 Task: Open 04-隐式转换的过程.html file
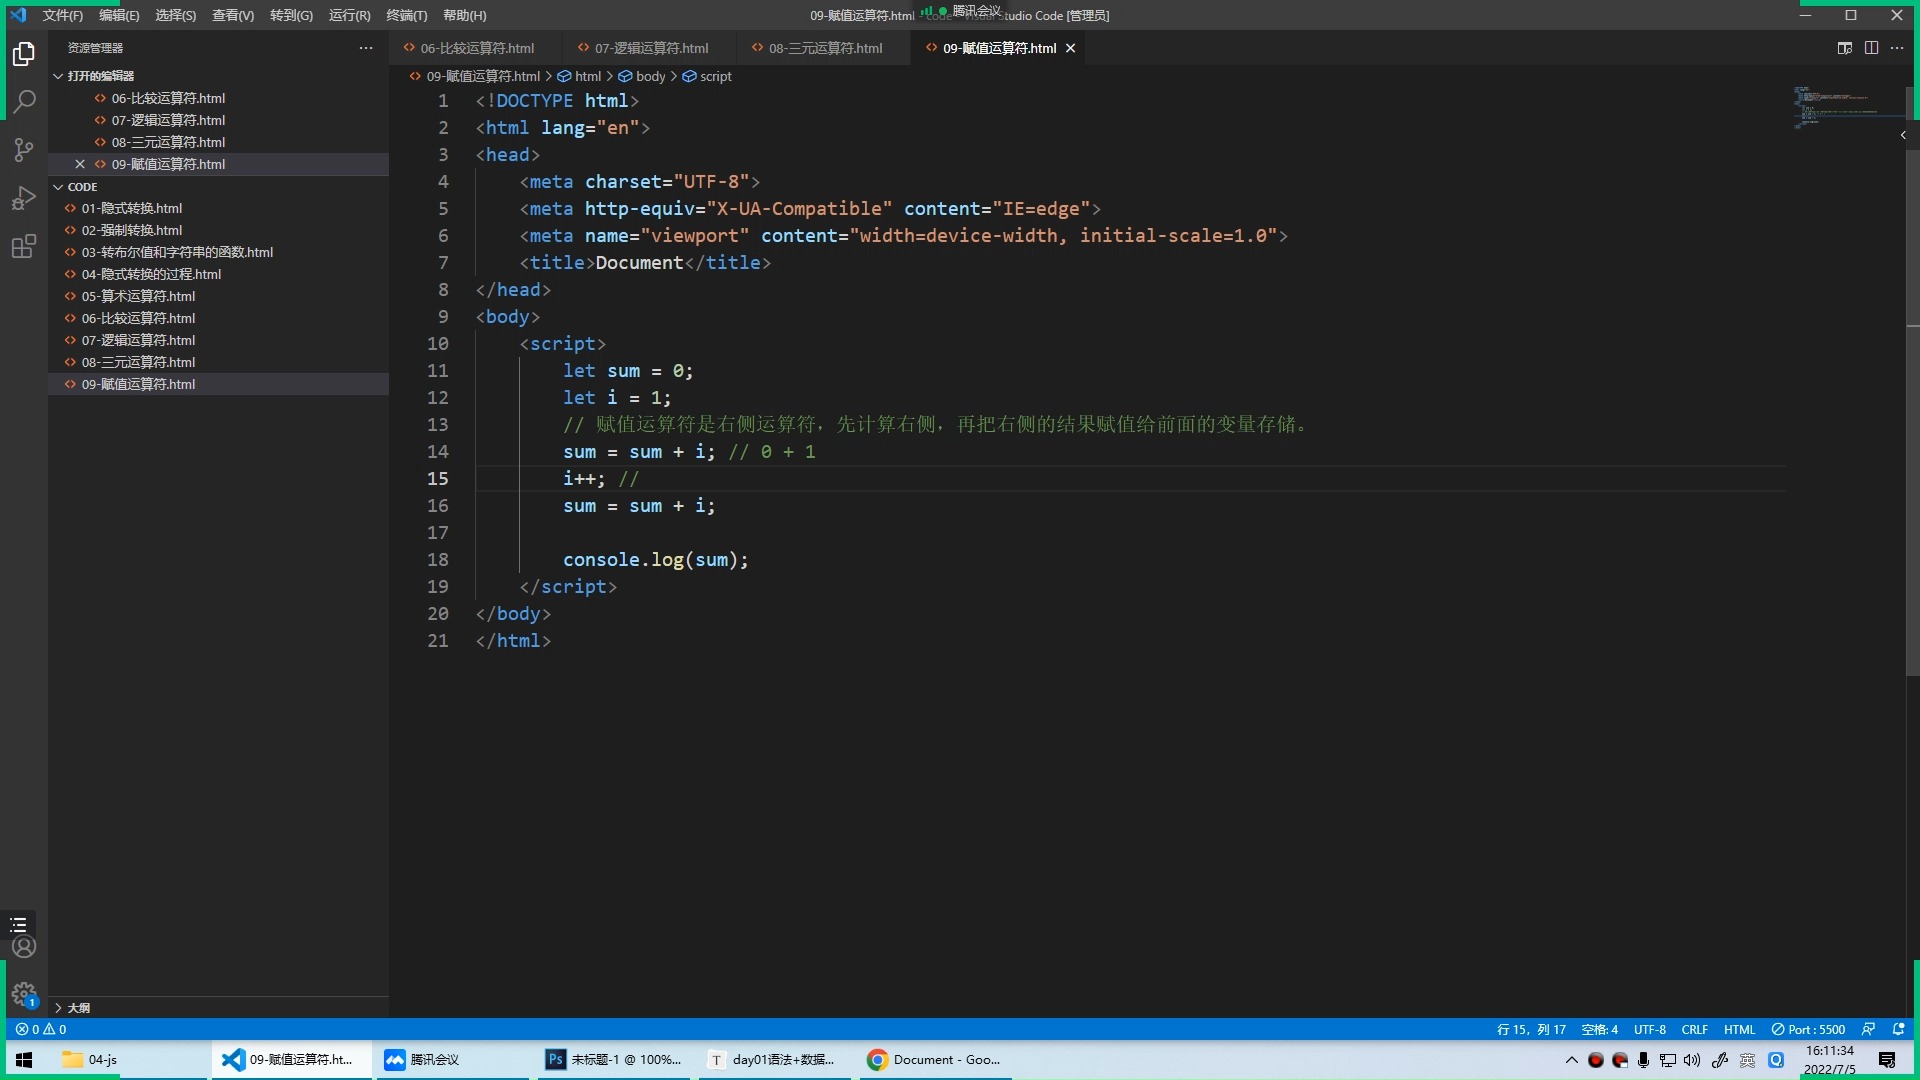[218, 274]
